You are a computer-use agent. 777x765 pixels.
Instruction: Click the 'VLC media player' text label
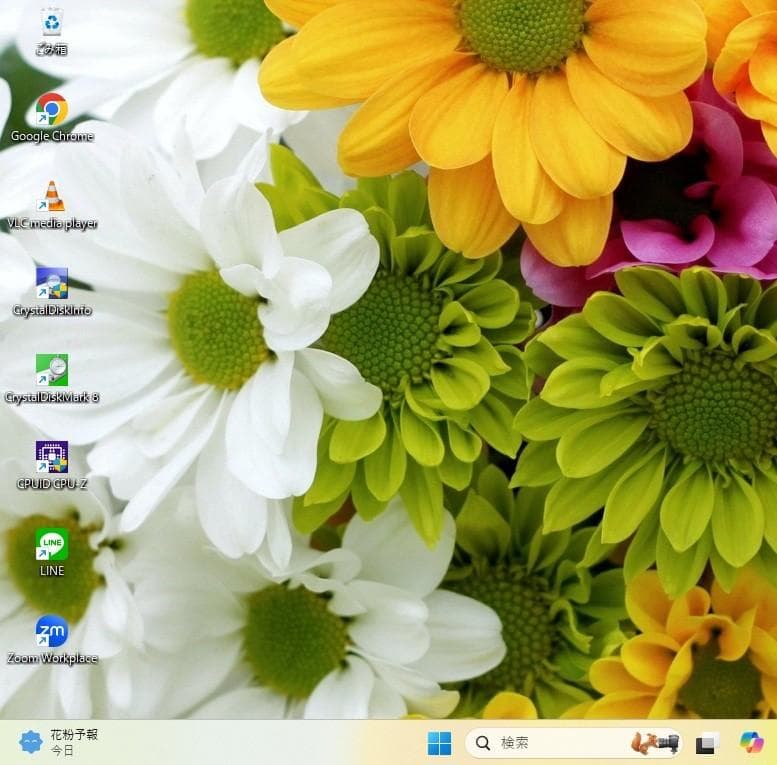click(52, 223)
